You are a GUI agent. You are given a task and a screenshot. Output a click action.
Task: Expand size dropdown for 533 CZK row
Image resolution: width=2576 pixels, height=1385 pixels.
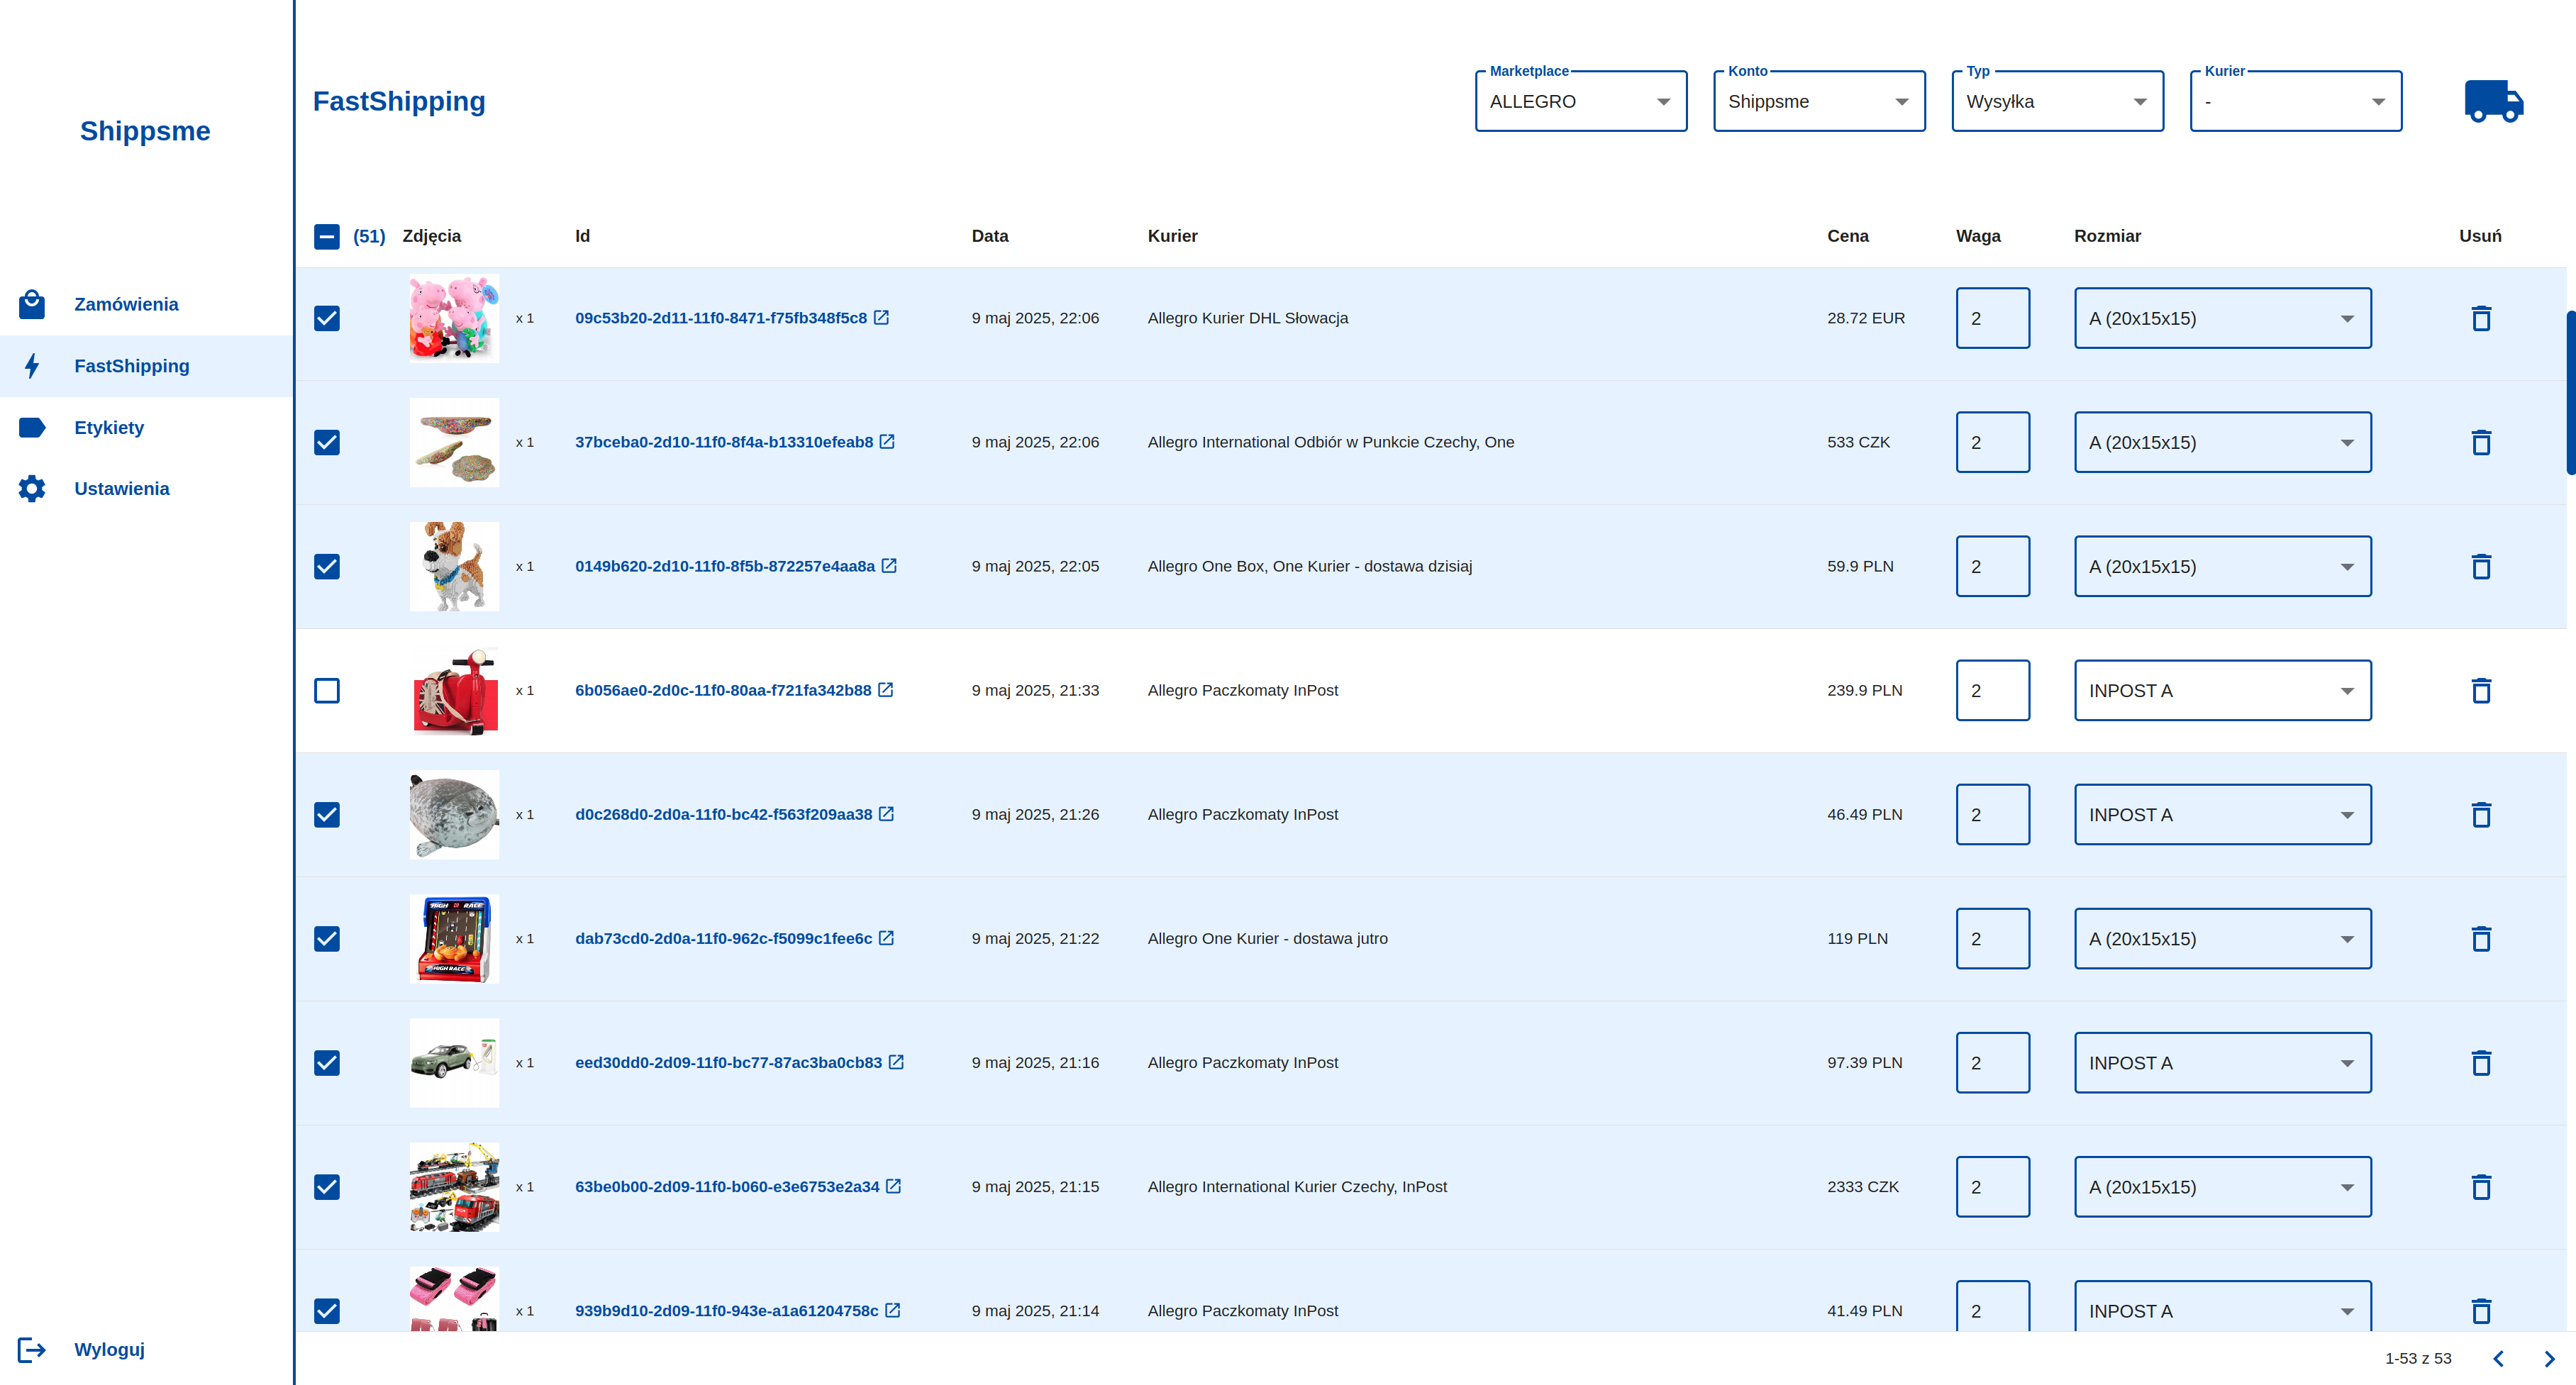pyautogui.click(x=2223, y=442)
